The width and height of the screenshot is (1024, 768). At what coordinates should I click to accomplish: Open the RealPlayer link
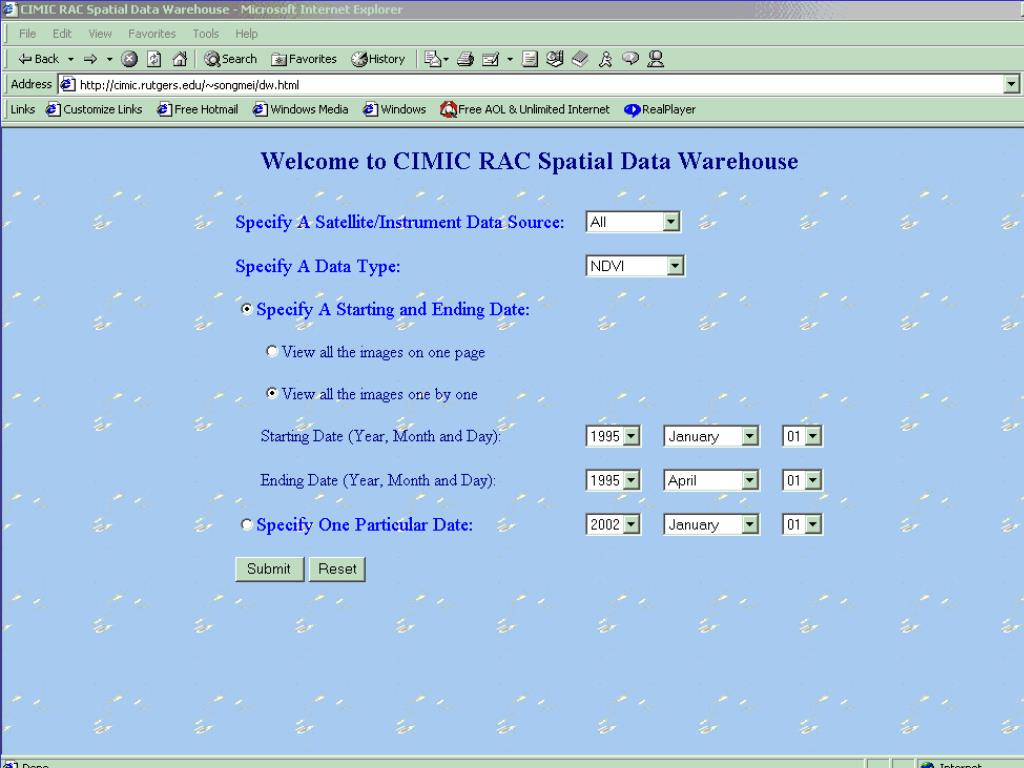point(660,110)
